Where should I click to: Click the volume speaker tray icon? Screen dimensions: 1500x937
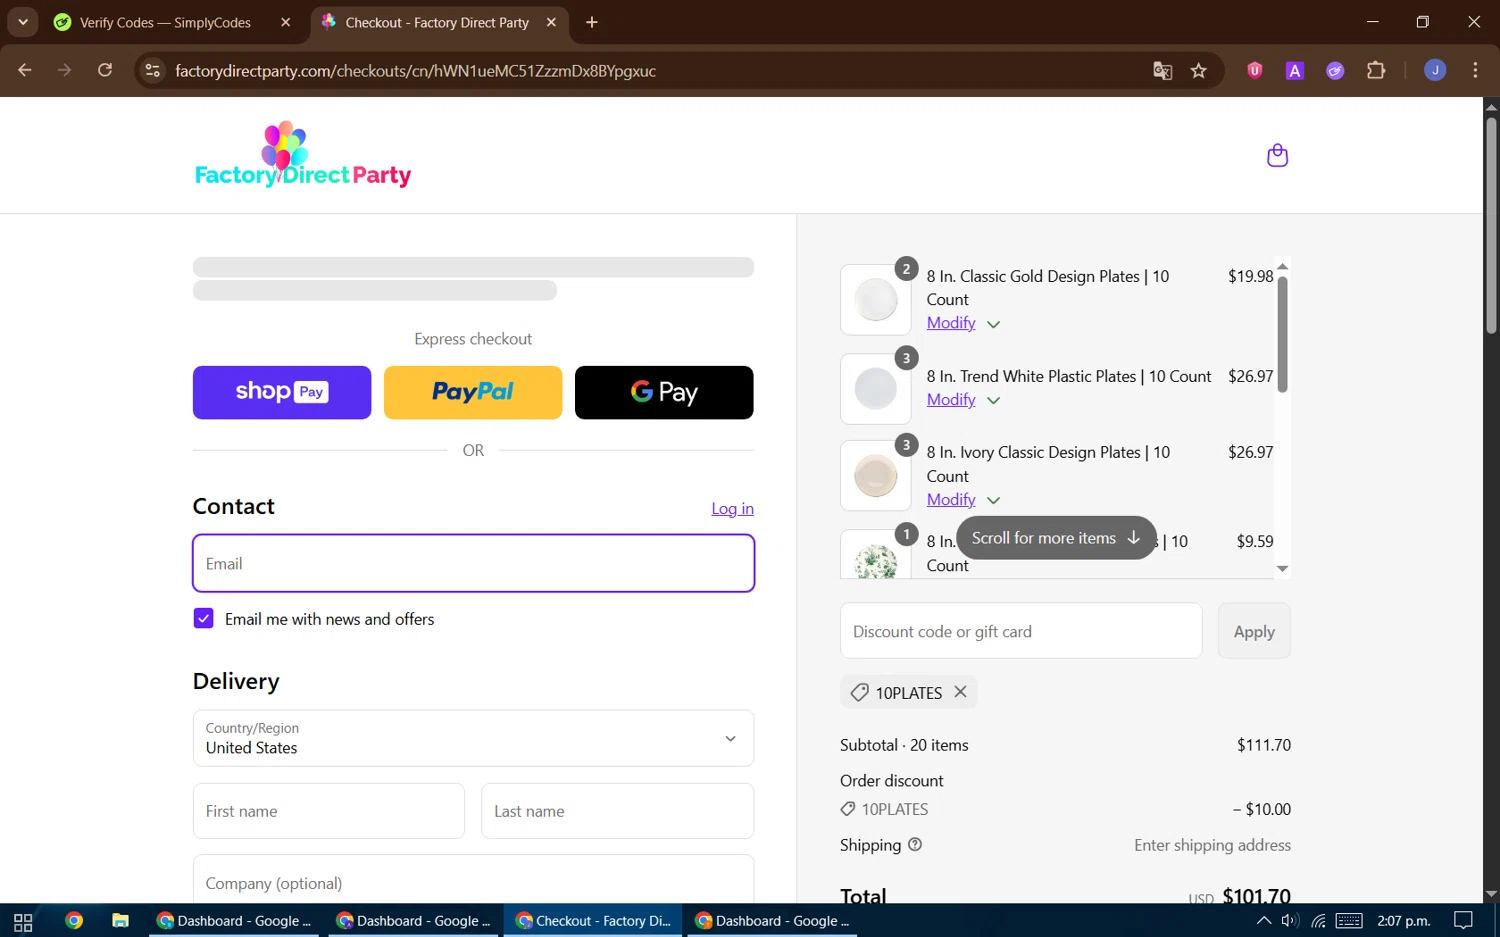[1290, 921]
